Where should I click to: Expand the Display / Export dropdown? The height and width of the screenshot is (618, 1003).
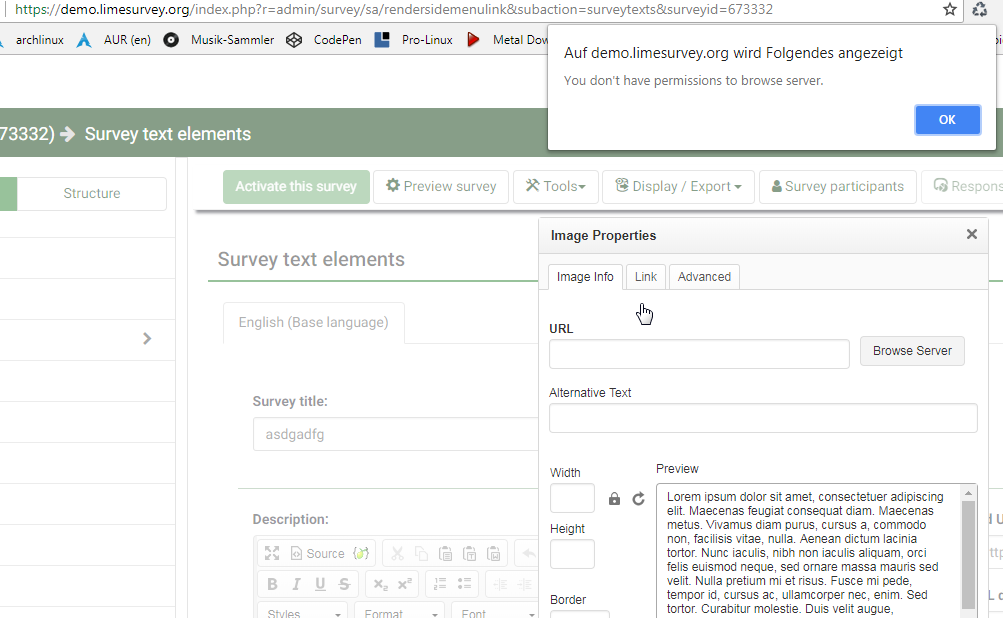pos(678,186)
